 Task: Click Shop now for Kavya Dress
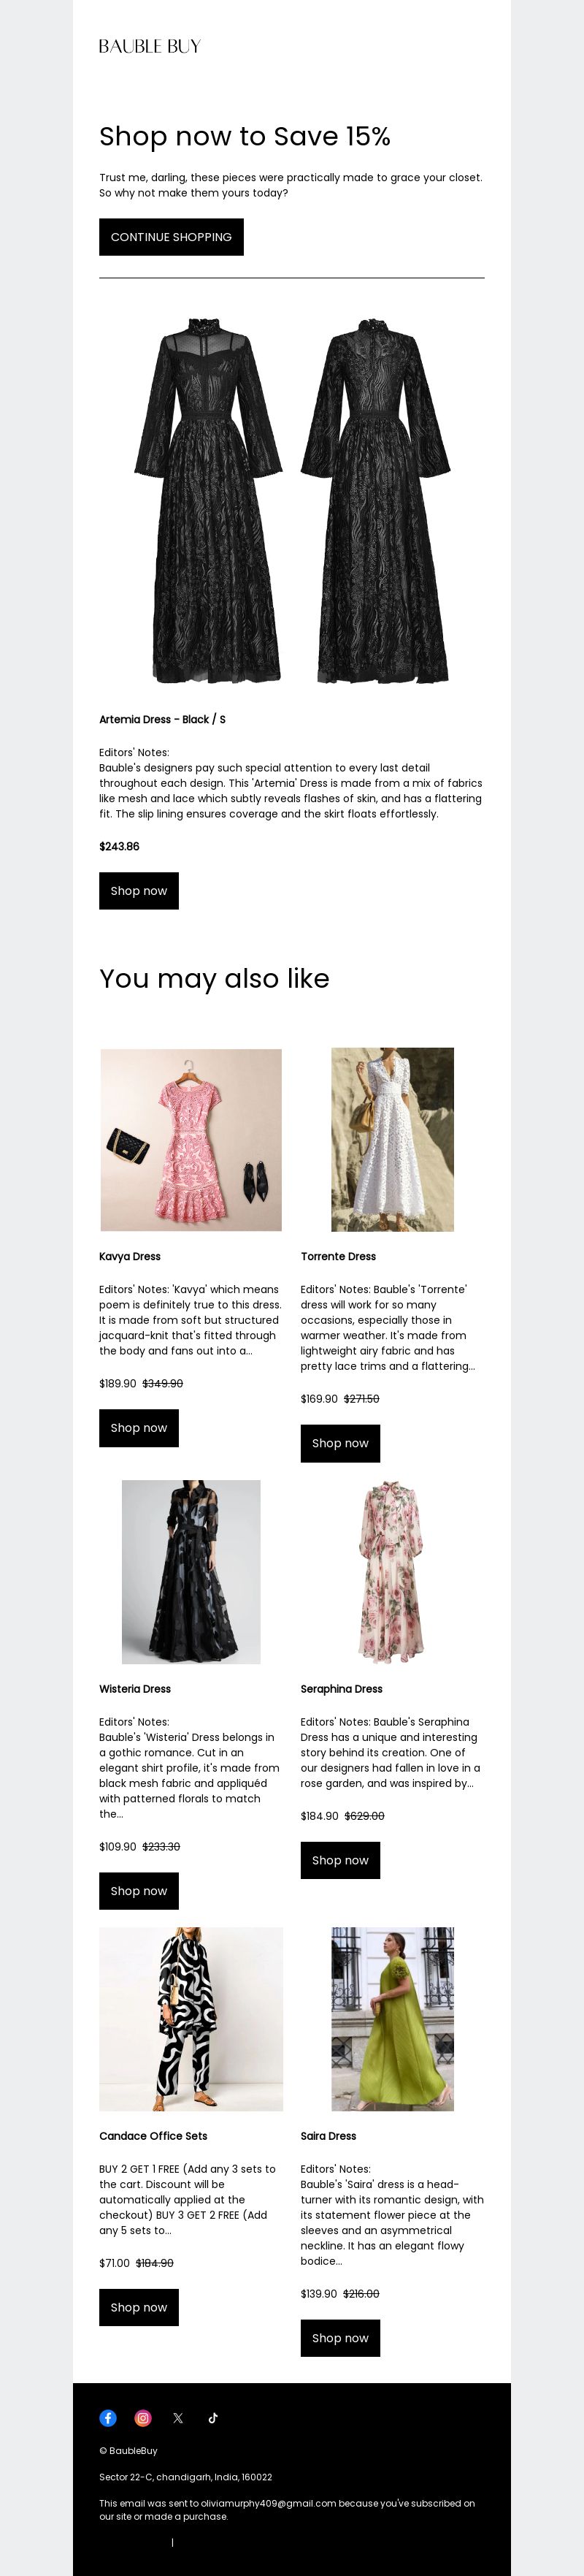[139, 1428]
